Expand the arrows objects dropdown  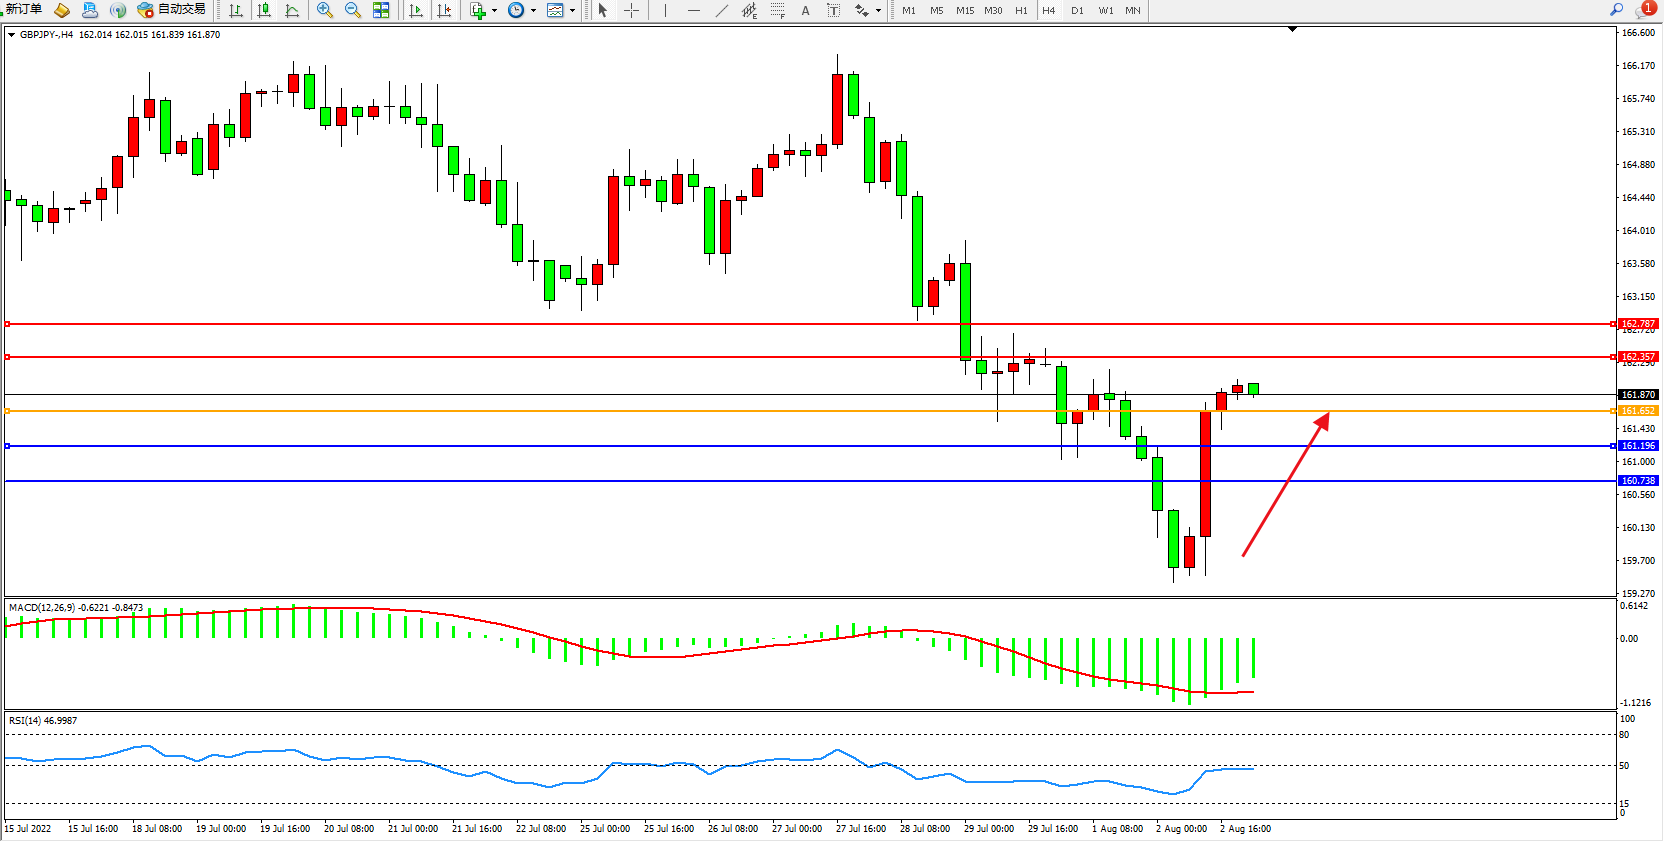(878, 11)
